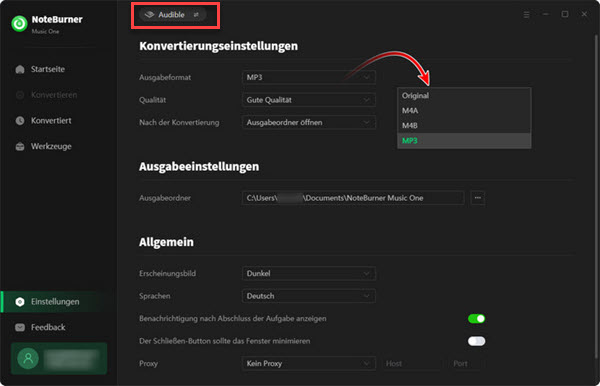Click the Audible book icon
This screenshot has width=600, height=386.
pyautogui.click(x=149, y=15)
